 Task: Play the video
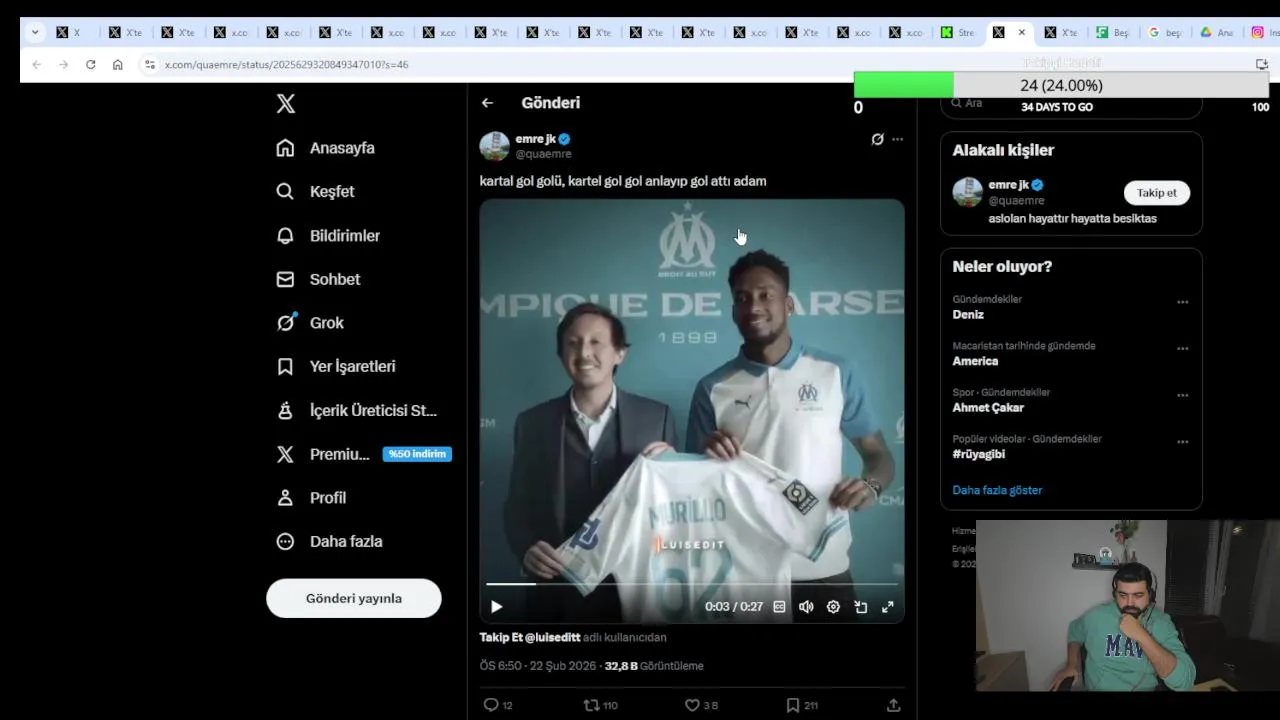coord(496,607)
